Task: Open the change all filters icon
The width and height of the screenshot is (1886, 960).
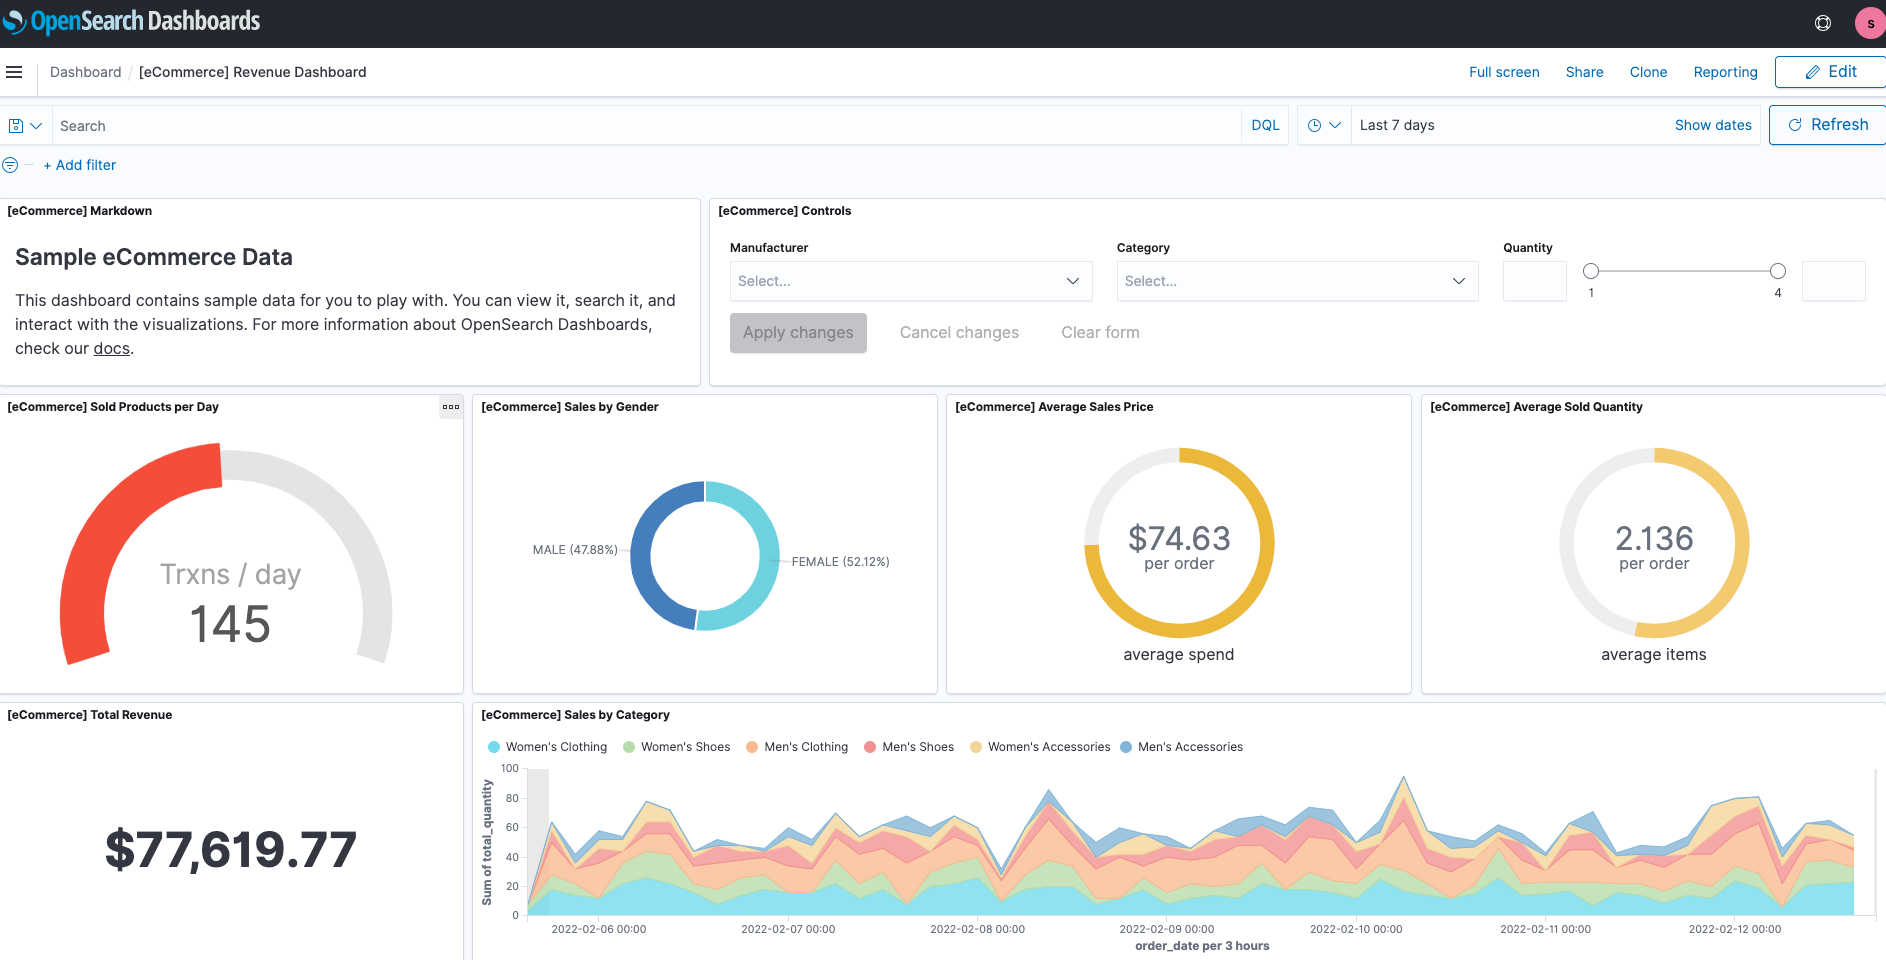Action: coord(11,164)
